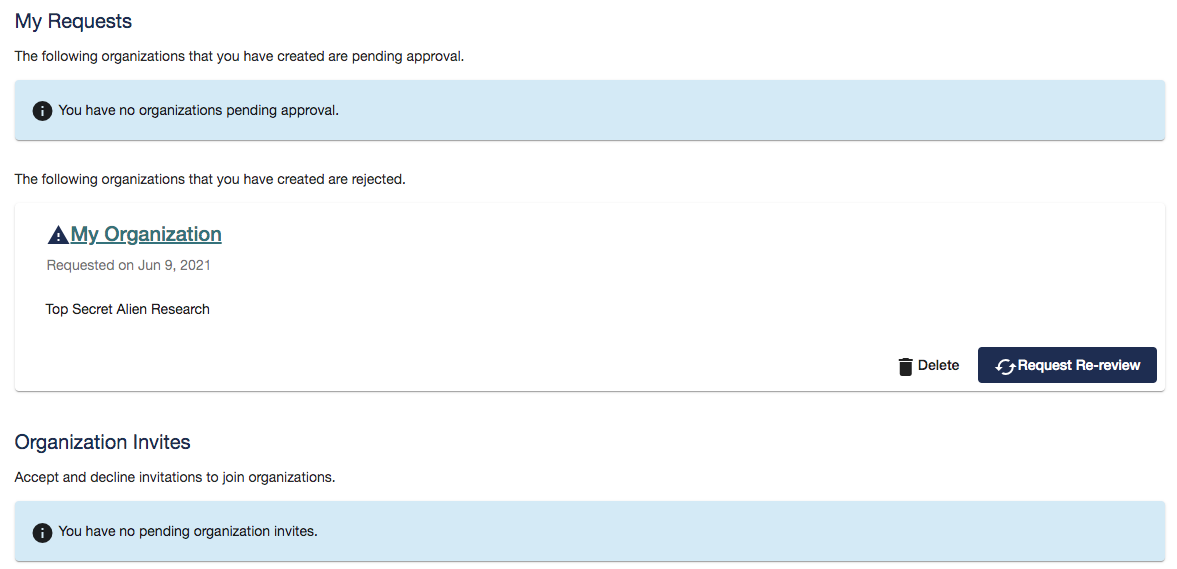Click the refresh arrows icon on Request Re-review
The width and height of the screenshot is (1177, 569).
(x=1005, y=367)
